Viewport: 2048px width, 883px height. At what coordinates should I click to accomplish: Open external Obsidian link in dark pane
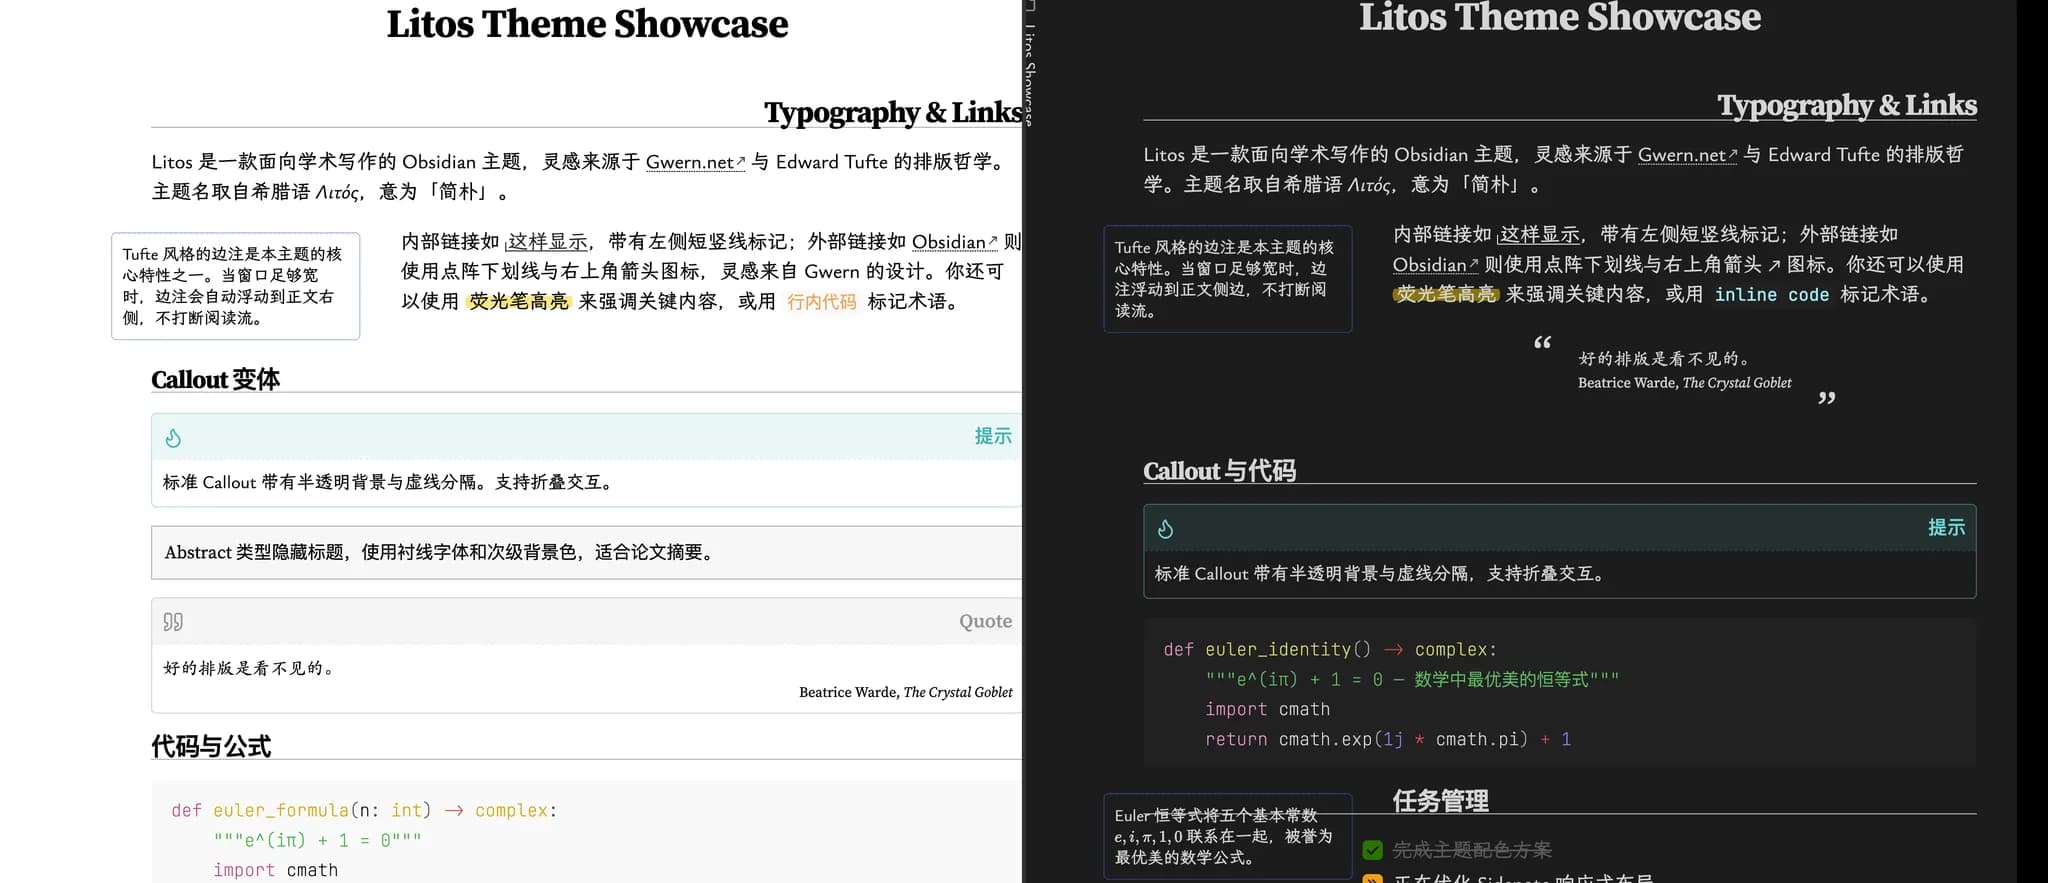pos(1435,265)
